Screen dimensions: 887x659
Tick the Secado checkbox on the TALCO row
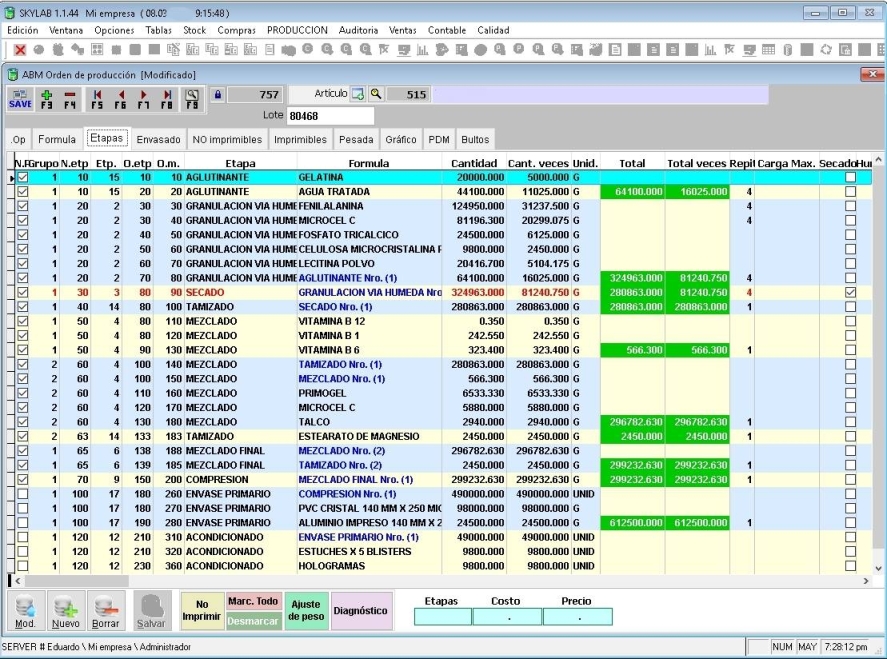[x=850, y=422]
